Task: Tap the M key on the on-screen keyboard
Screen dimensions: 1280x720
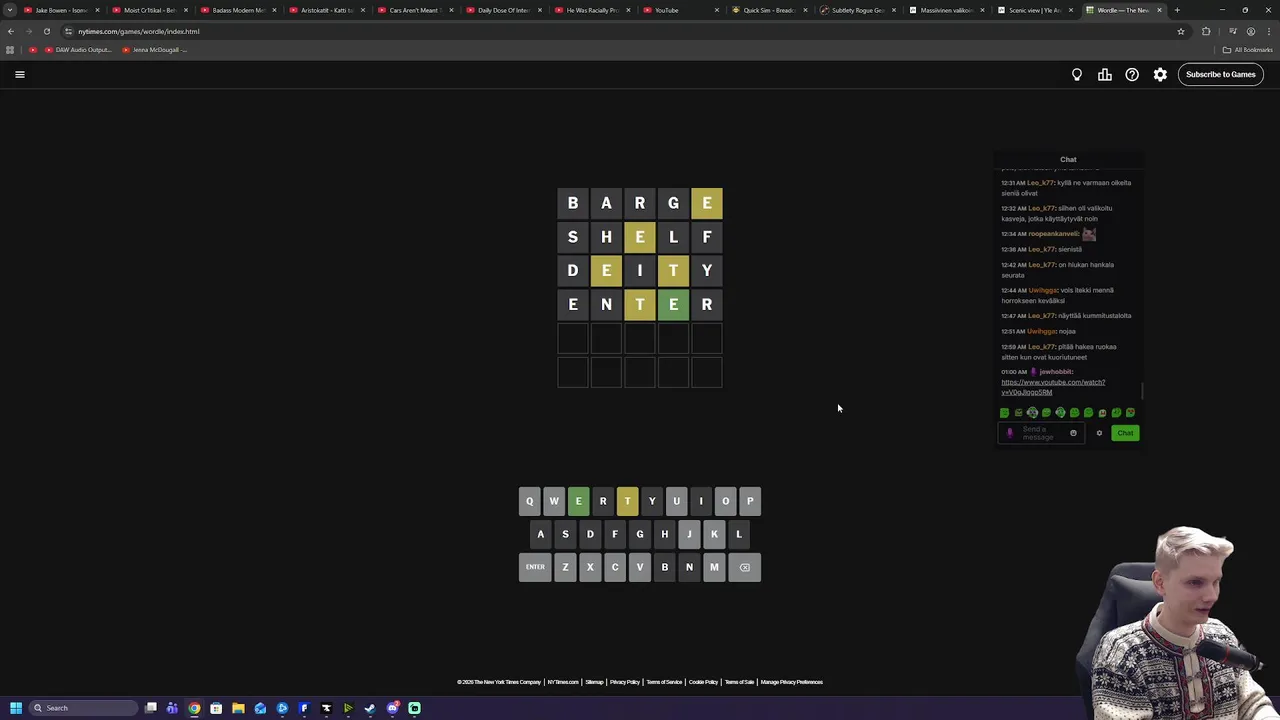Action: pyautogui.click(x=714, y=567)
